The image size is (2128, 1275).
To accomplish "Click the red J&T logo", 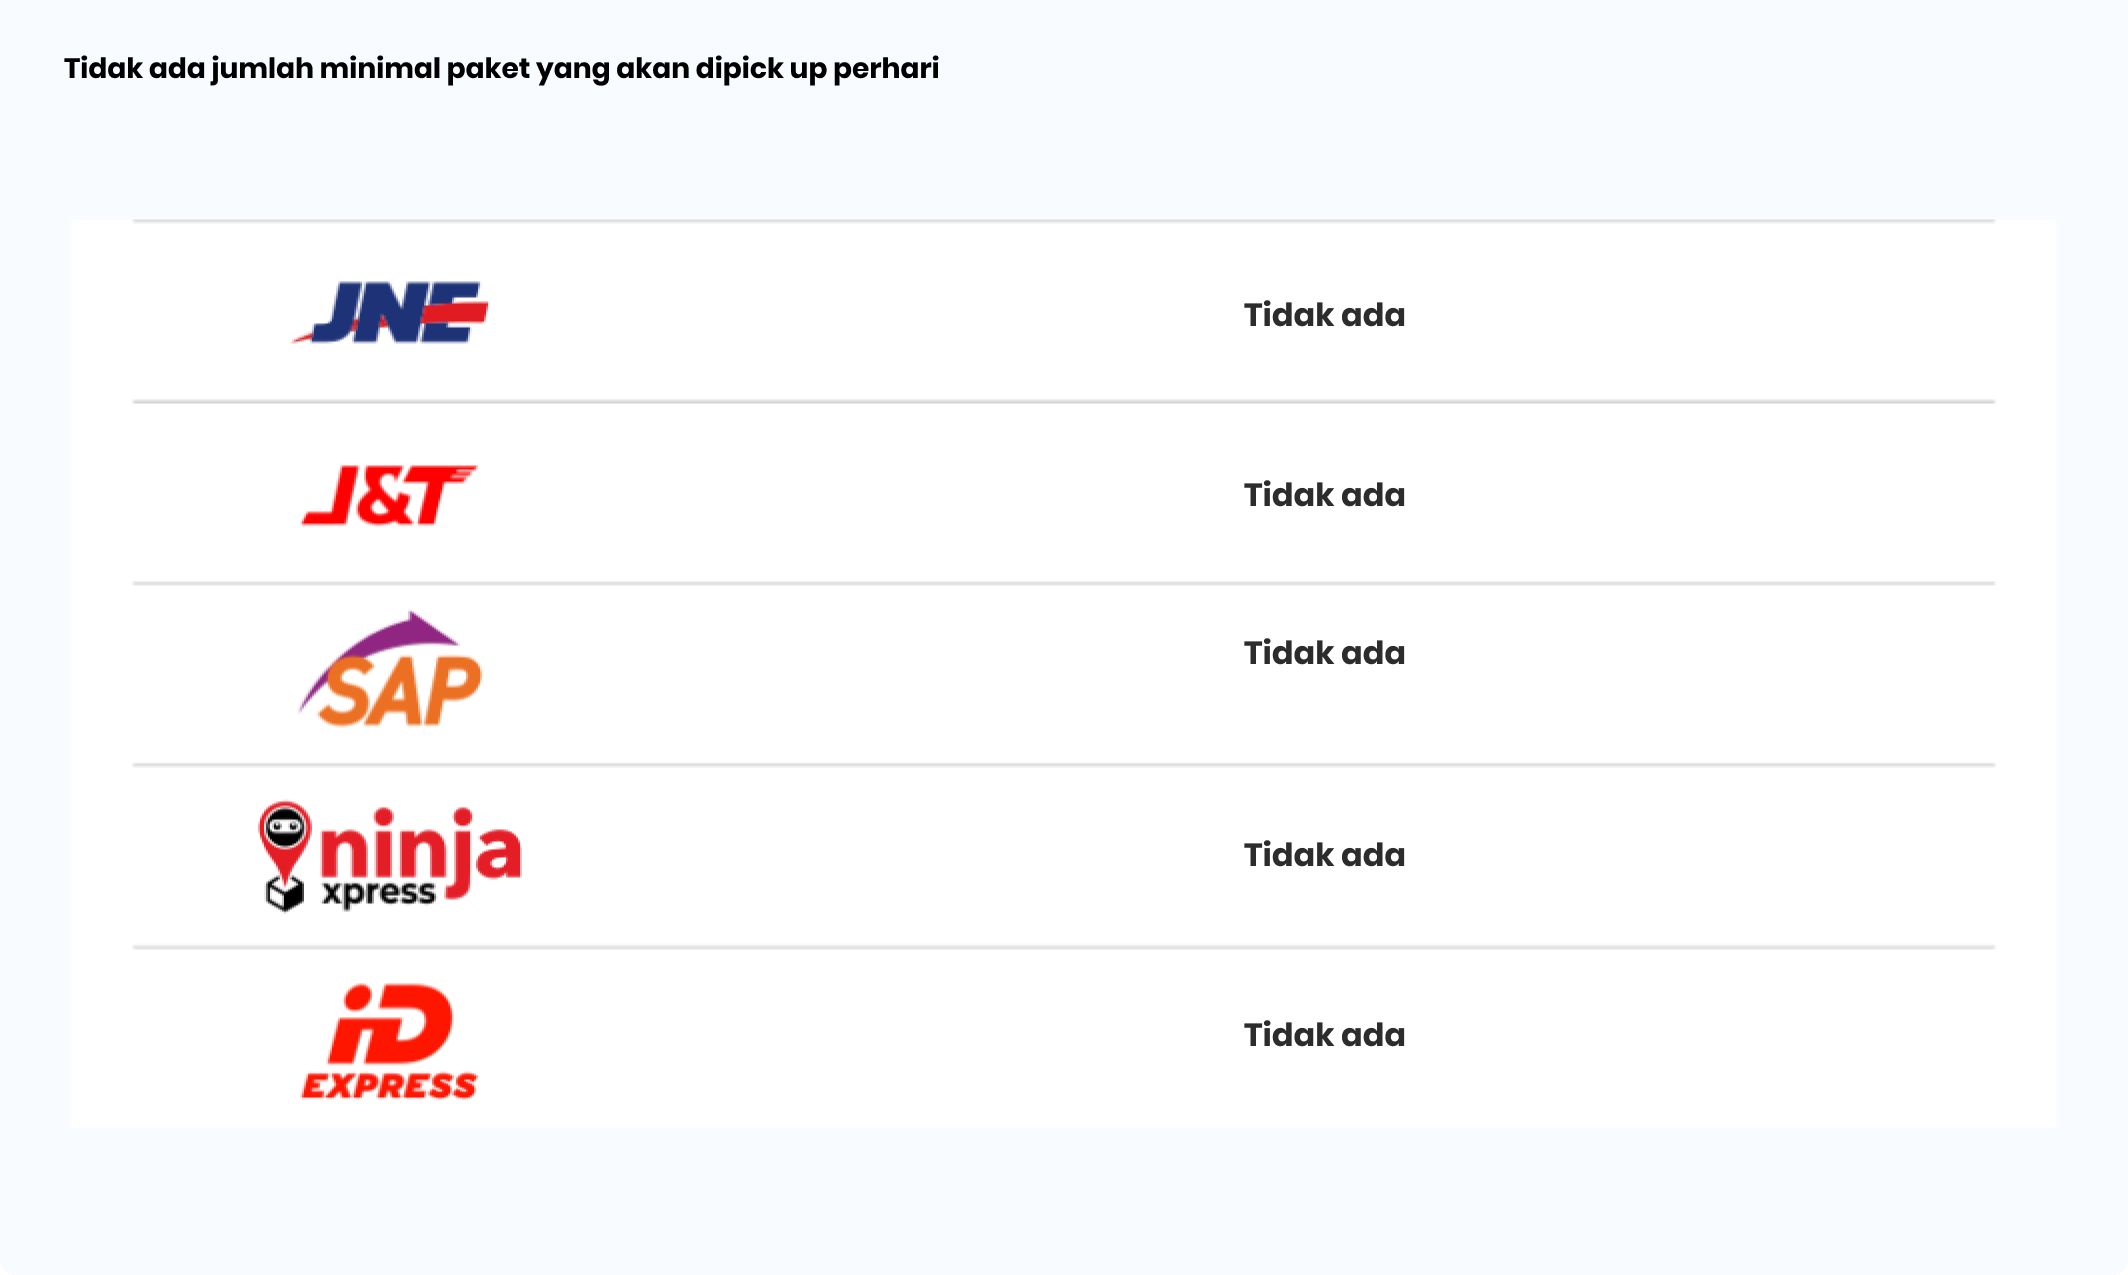I will click(390, 495).
